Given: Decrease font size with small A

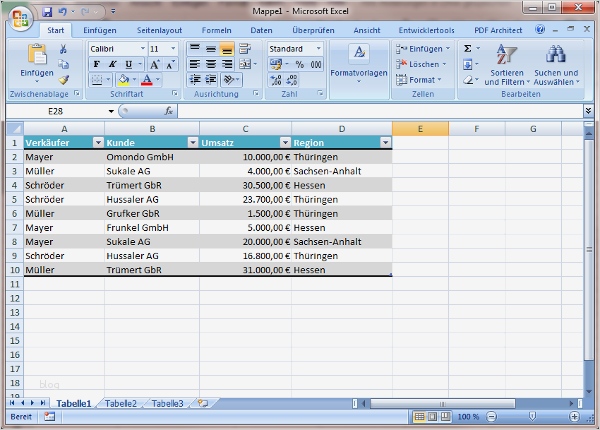Looking at the screenshot, I should point(170,64).
